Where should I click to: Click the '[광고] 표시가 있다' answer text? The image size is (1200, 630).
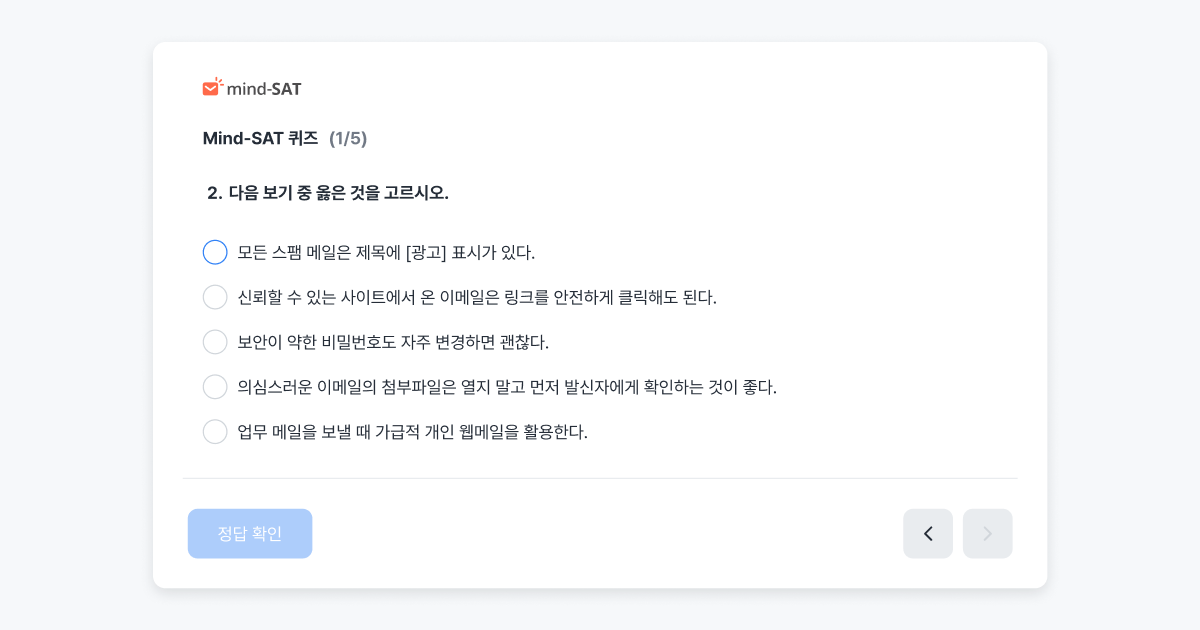tap(470, 252)
